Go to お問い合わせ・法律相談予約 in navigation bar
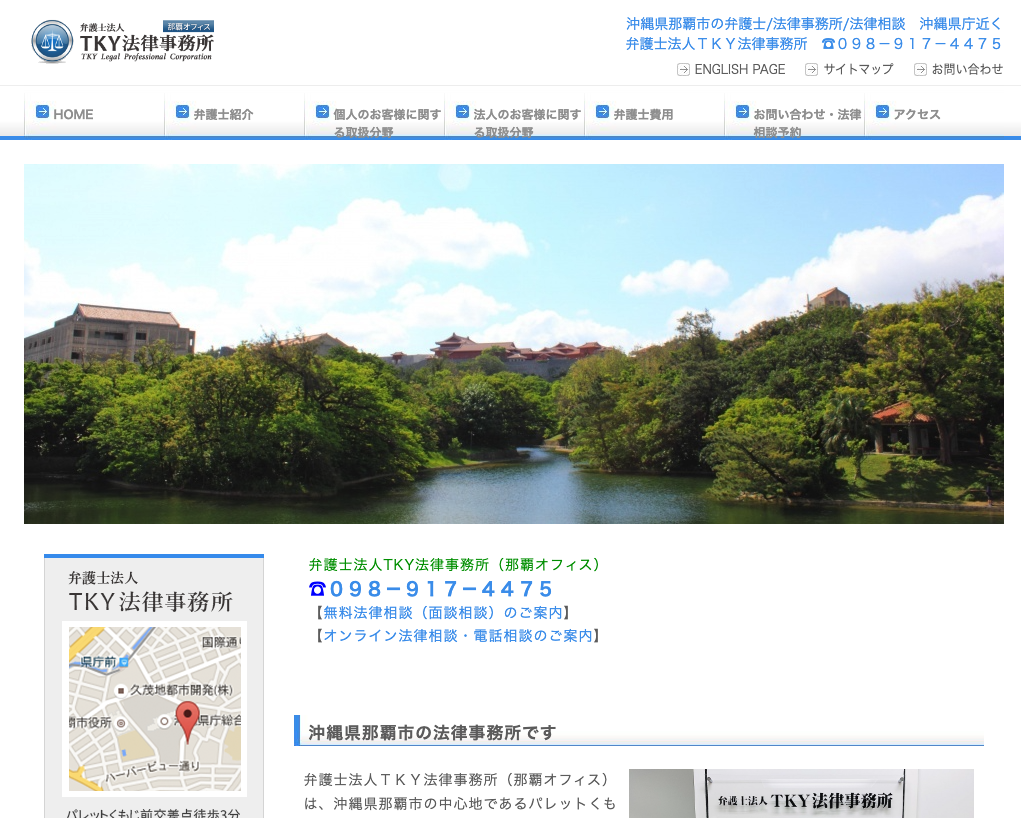Viewport: 1021px width, 818px height. [806, 122]
